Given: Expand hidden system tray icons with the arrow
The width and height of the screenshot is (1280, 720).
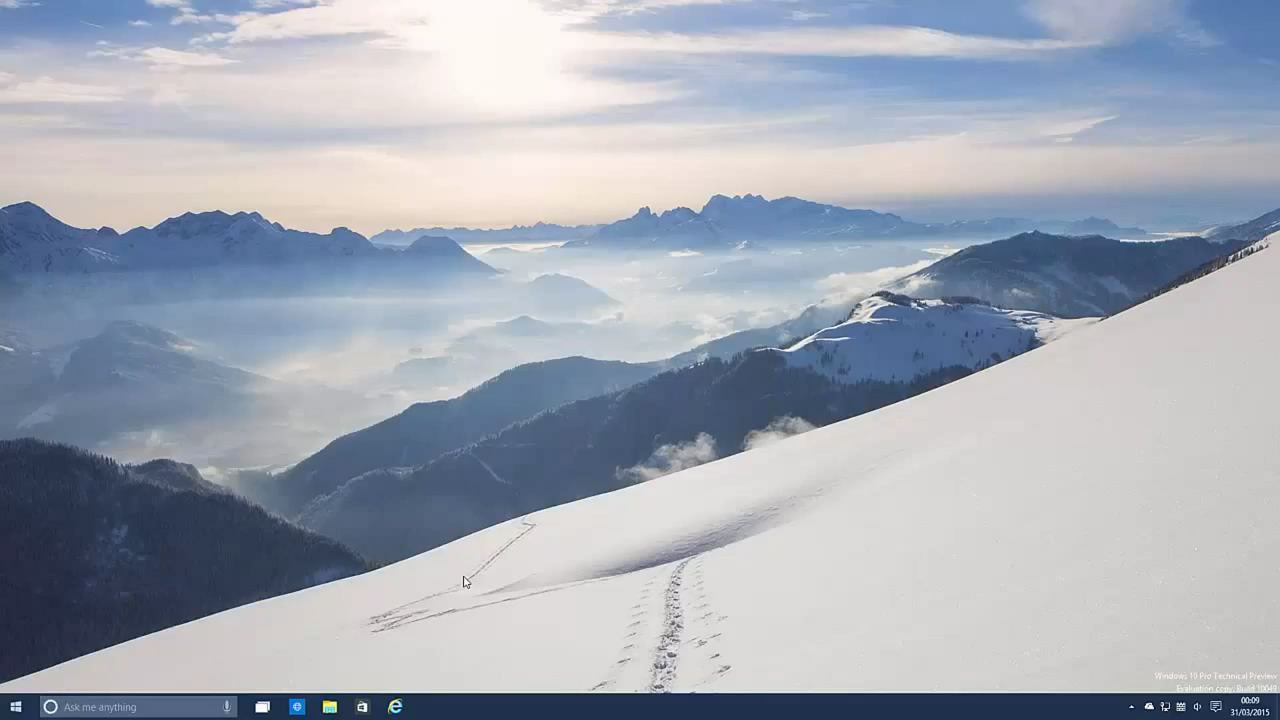Looking at the screenshot, I should [1132, 707].
